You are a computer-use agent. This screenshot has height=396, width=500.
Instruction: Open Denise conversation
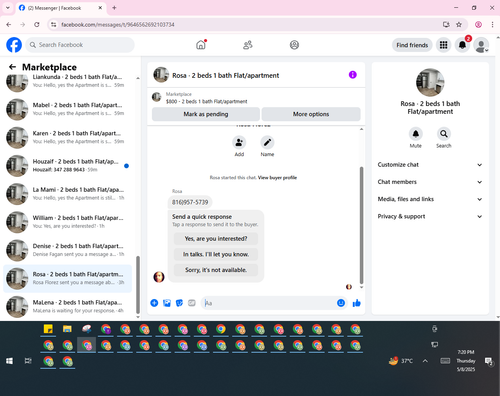click(x=67, y=250)
